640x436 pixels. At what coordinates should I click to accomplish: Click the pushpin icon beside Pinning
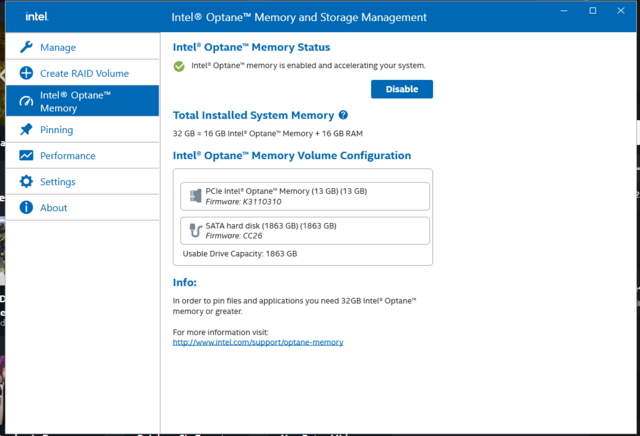pyautogui.click(x=26, y=129)
